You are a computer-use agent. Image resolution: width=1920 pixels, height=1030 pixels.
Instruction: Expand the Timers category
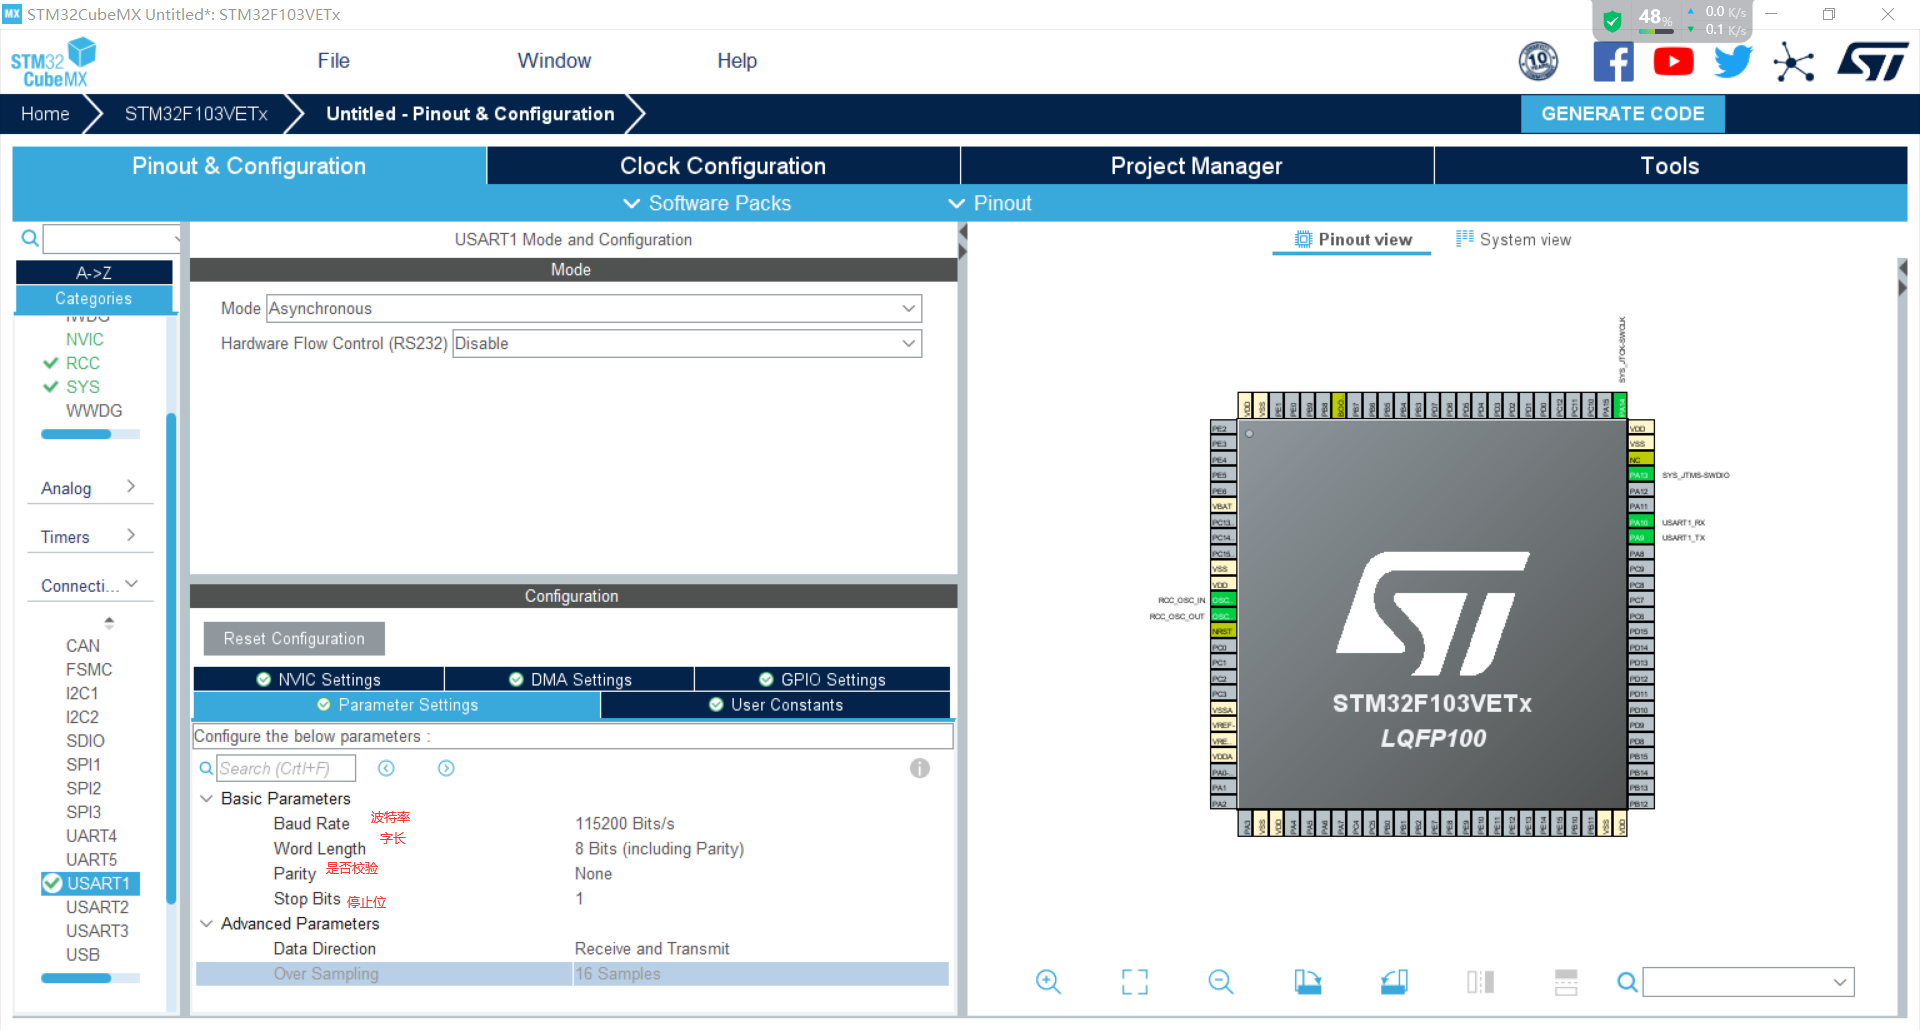point(89,537)
